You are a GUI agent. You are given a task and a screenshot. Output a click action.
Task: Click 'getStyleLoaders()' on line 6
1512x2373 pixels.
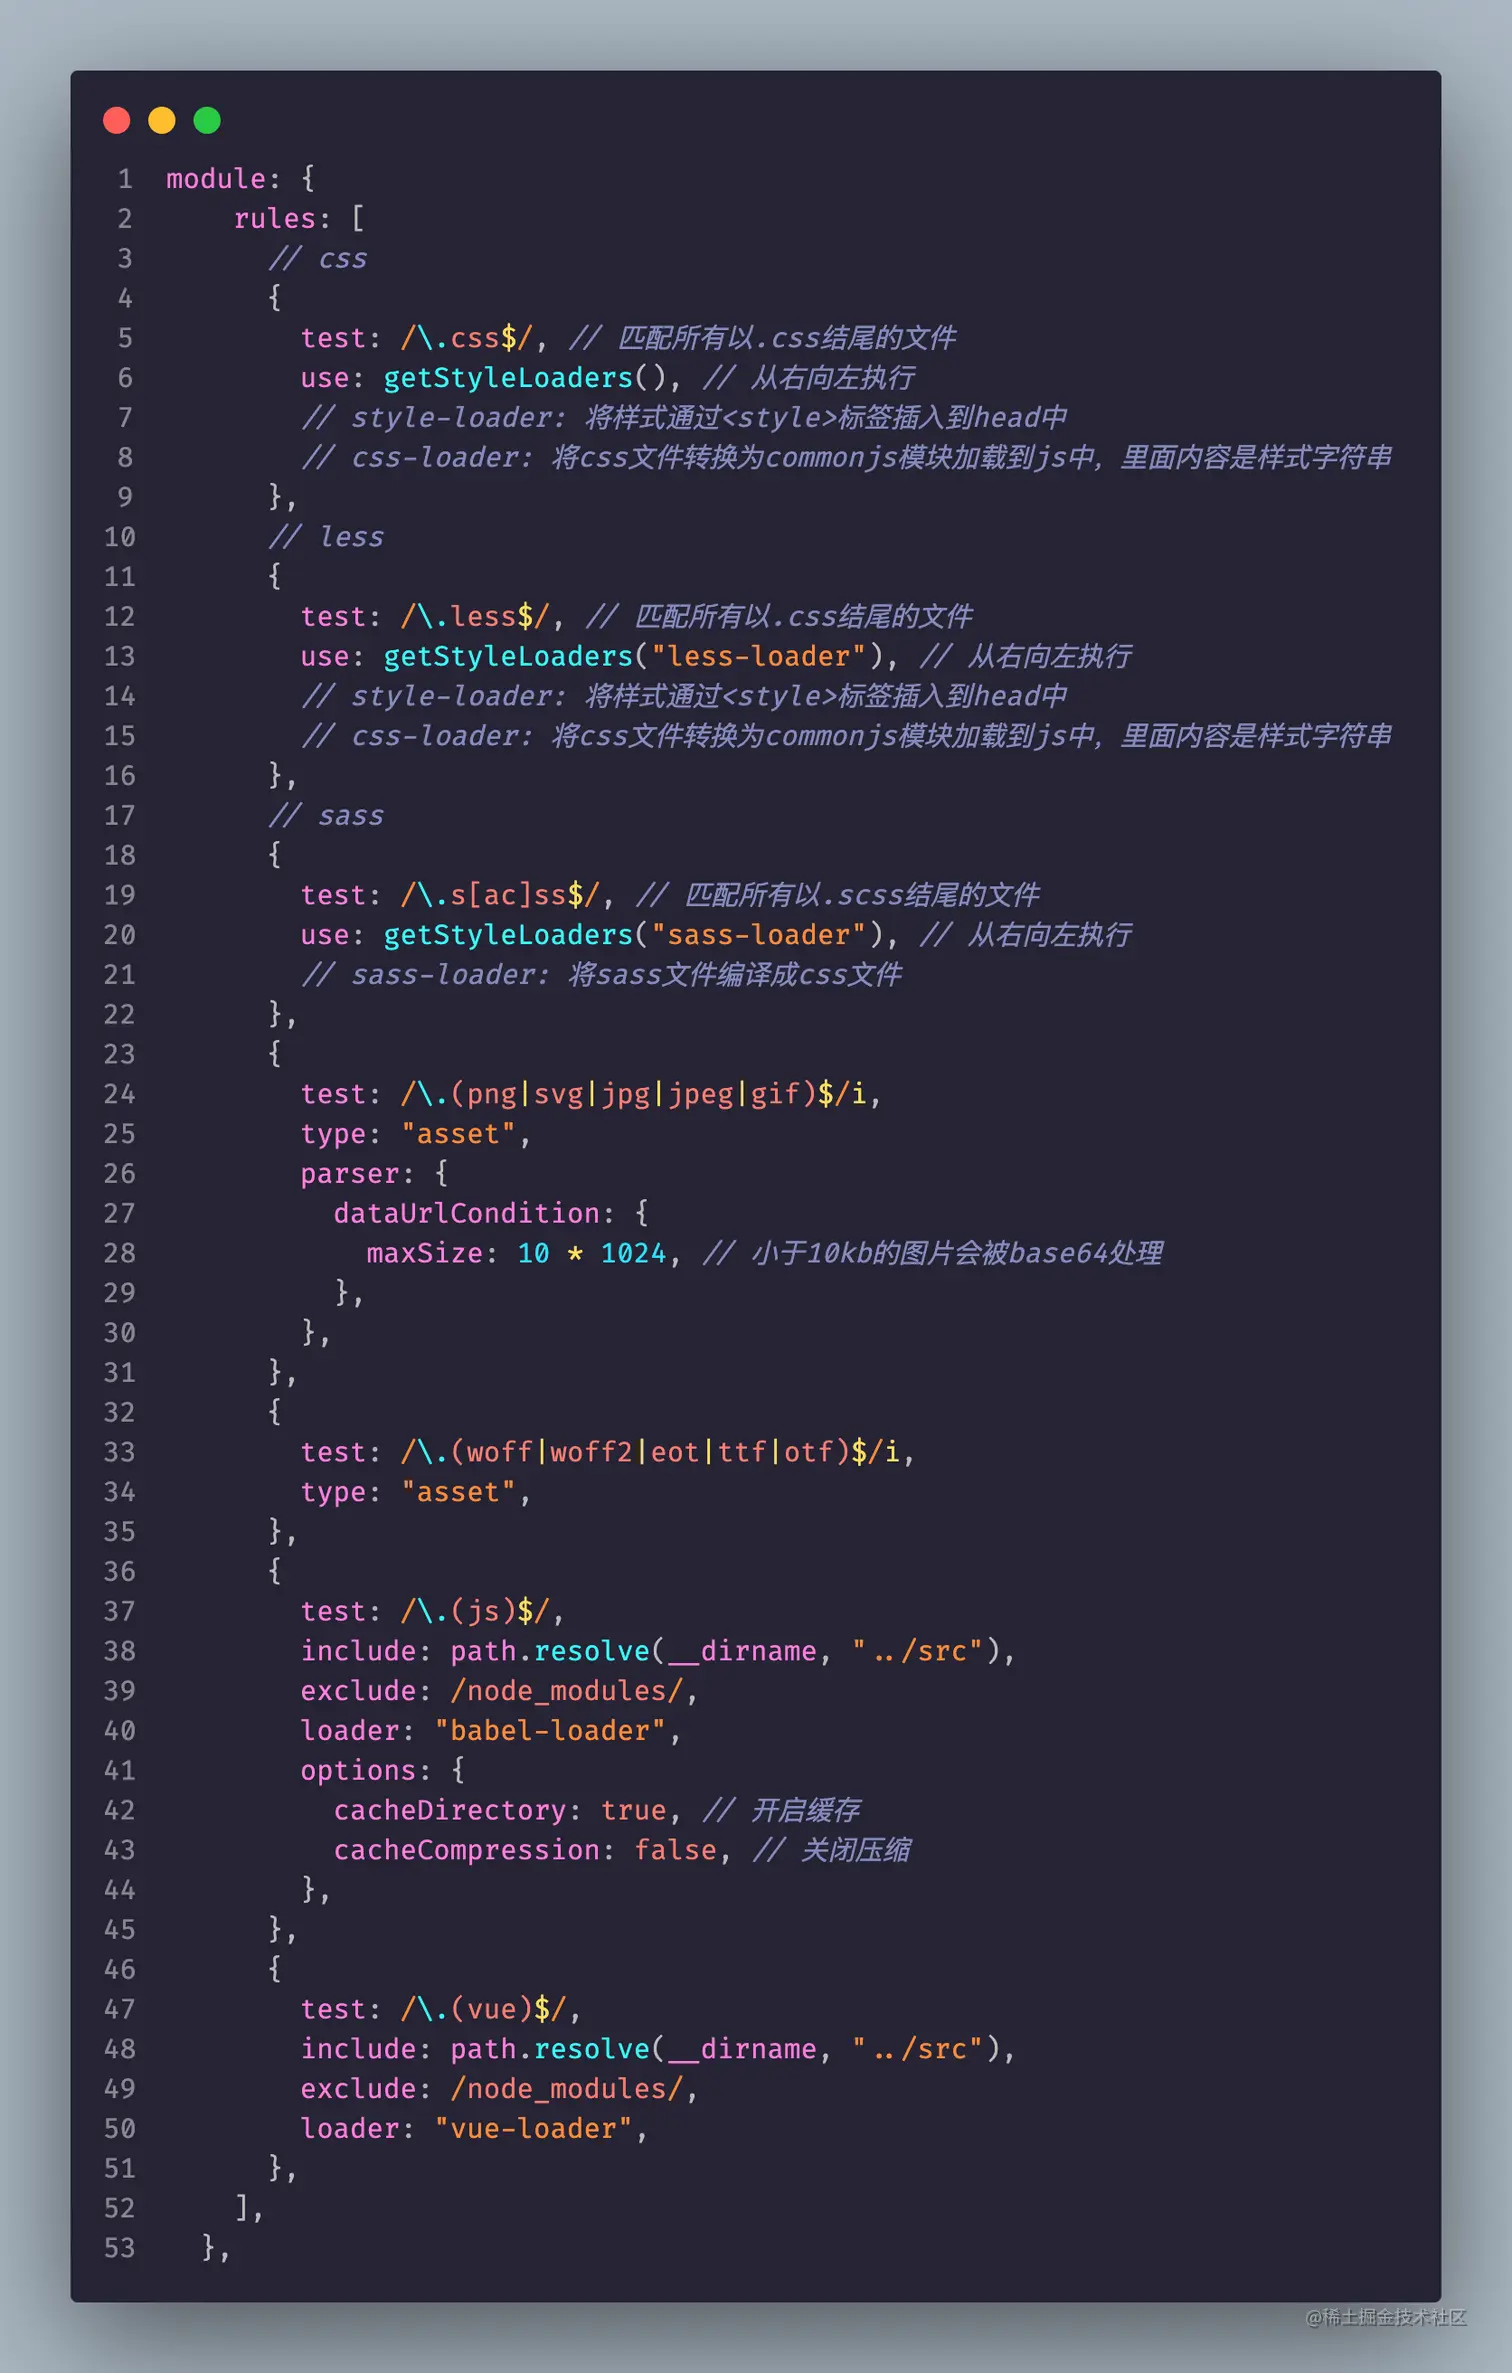tap(525, 378)
